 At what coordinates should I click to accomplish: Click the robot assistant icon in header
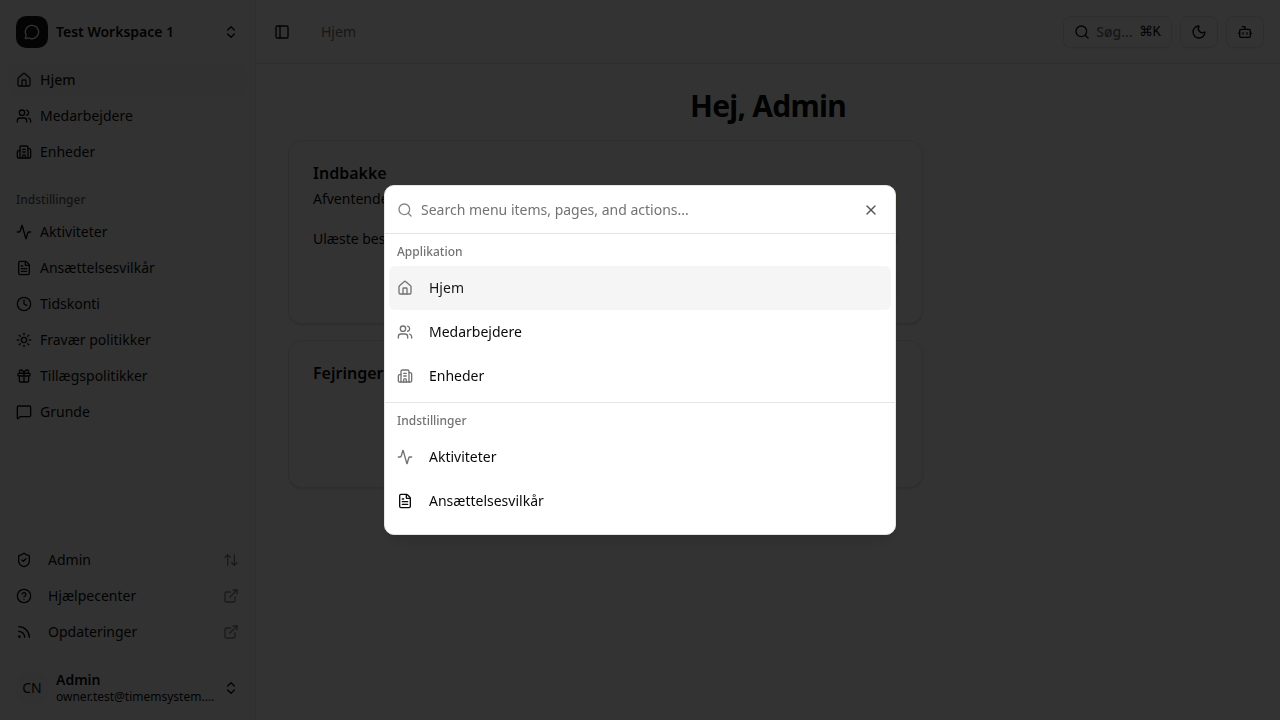[x=1245, y=32]
